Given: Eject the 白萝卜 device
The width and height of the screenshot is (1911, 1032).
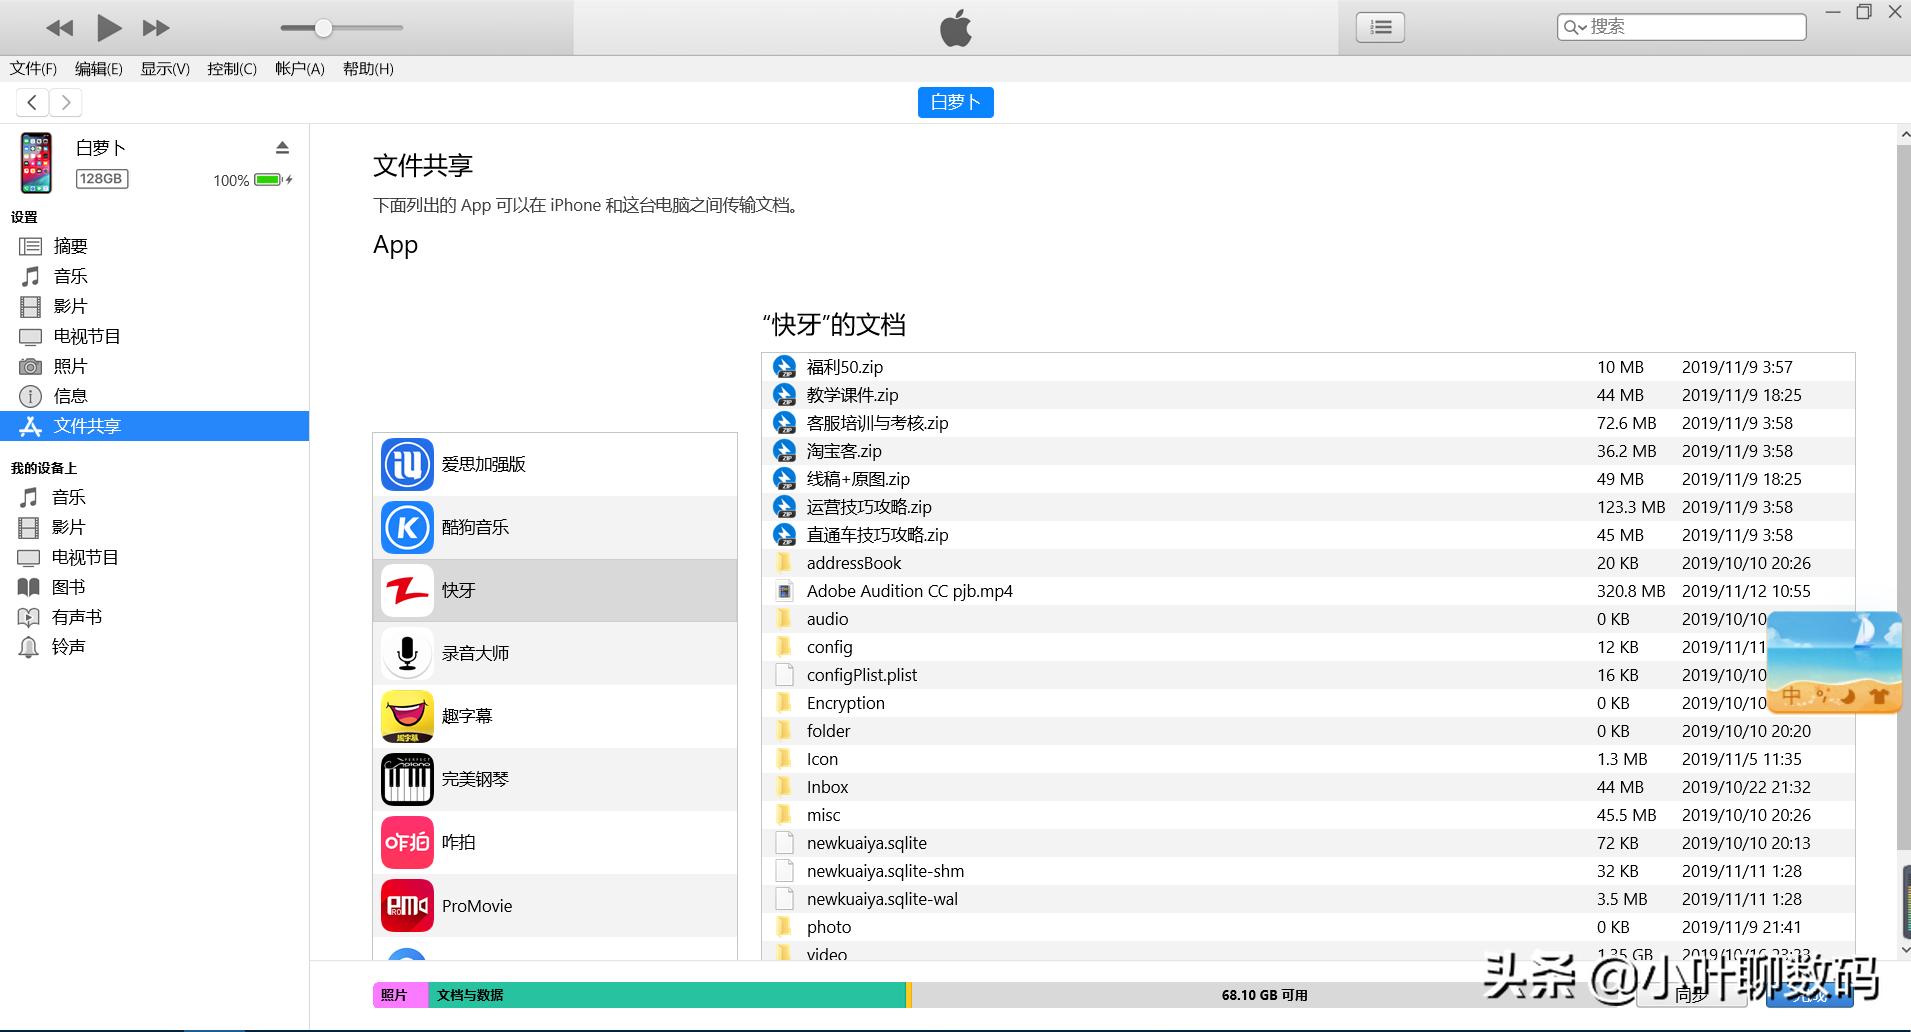Looking at the screenshot, I should [x=282, y=148].
